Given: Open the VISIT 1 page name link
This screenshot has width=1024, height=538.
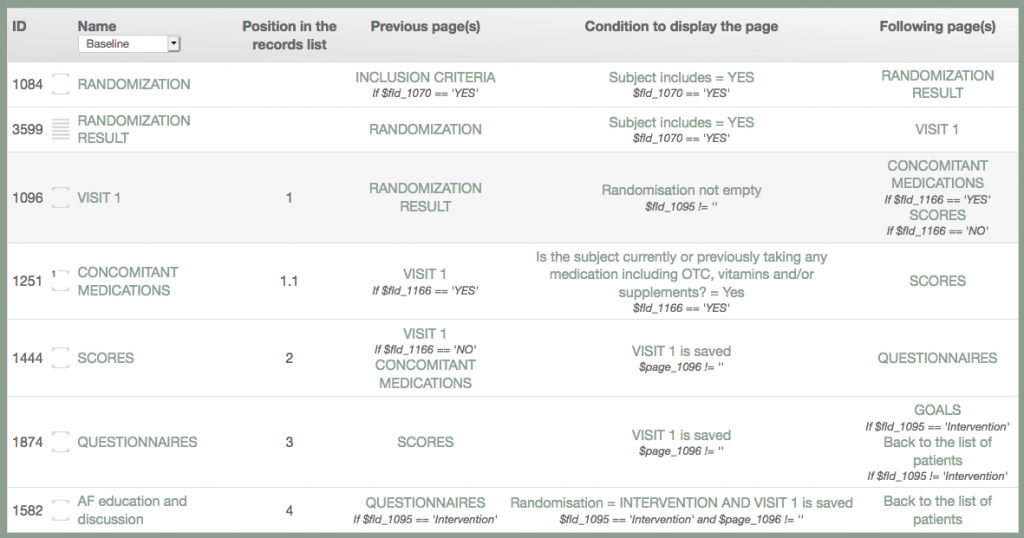Looking at the screenshot, I should (x=99, y=197).
